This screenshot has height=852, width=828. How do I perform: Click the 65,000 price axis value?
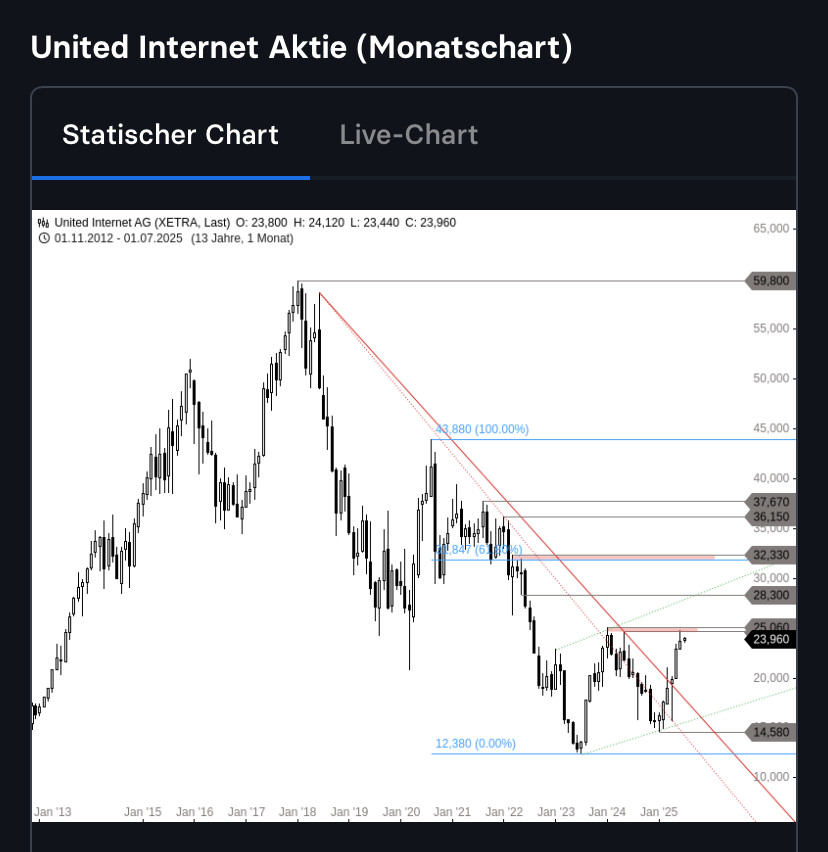(x=770, y=228)
